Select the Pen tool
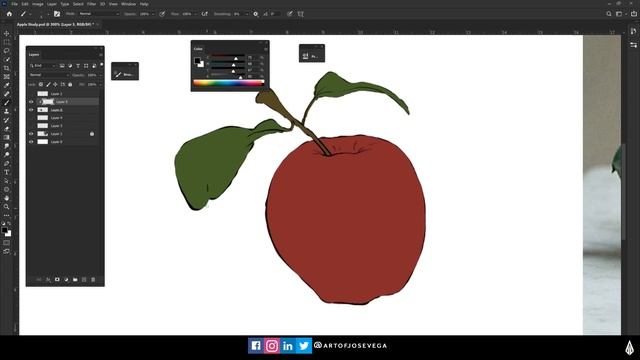The height and width of the screenshot is (360, 640). tap(7, 163)
